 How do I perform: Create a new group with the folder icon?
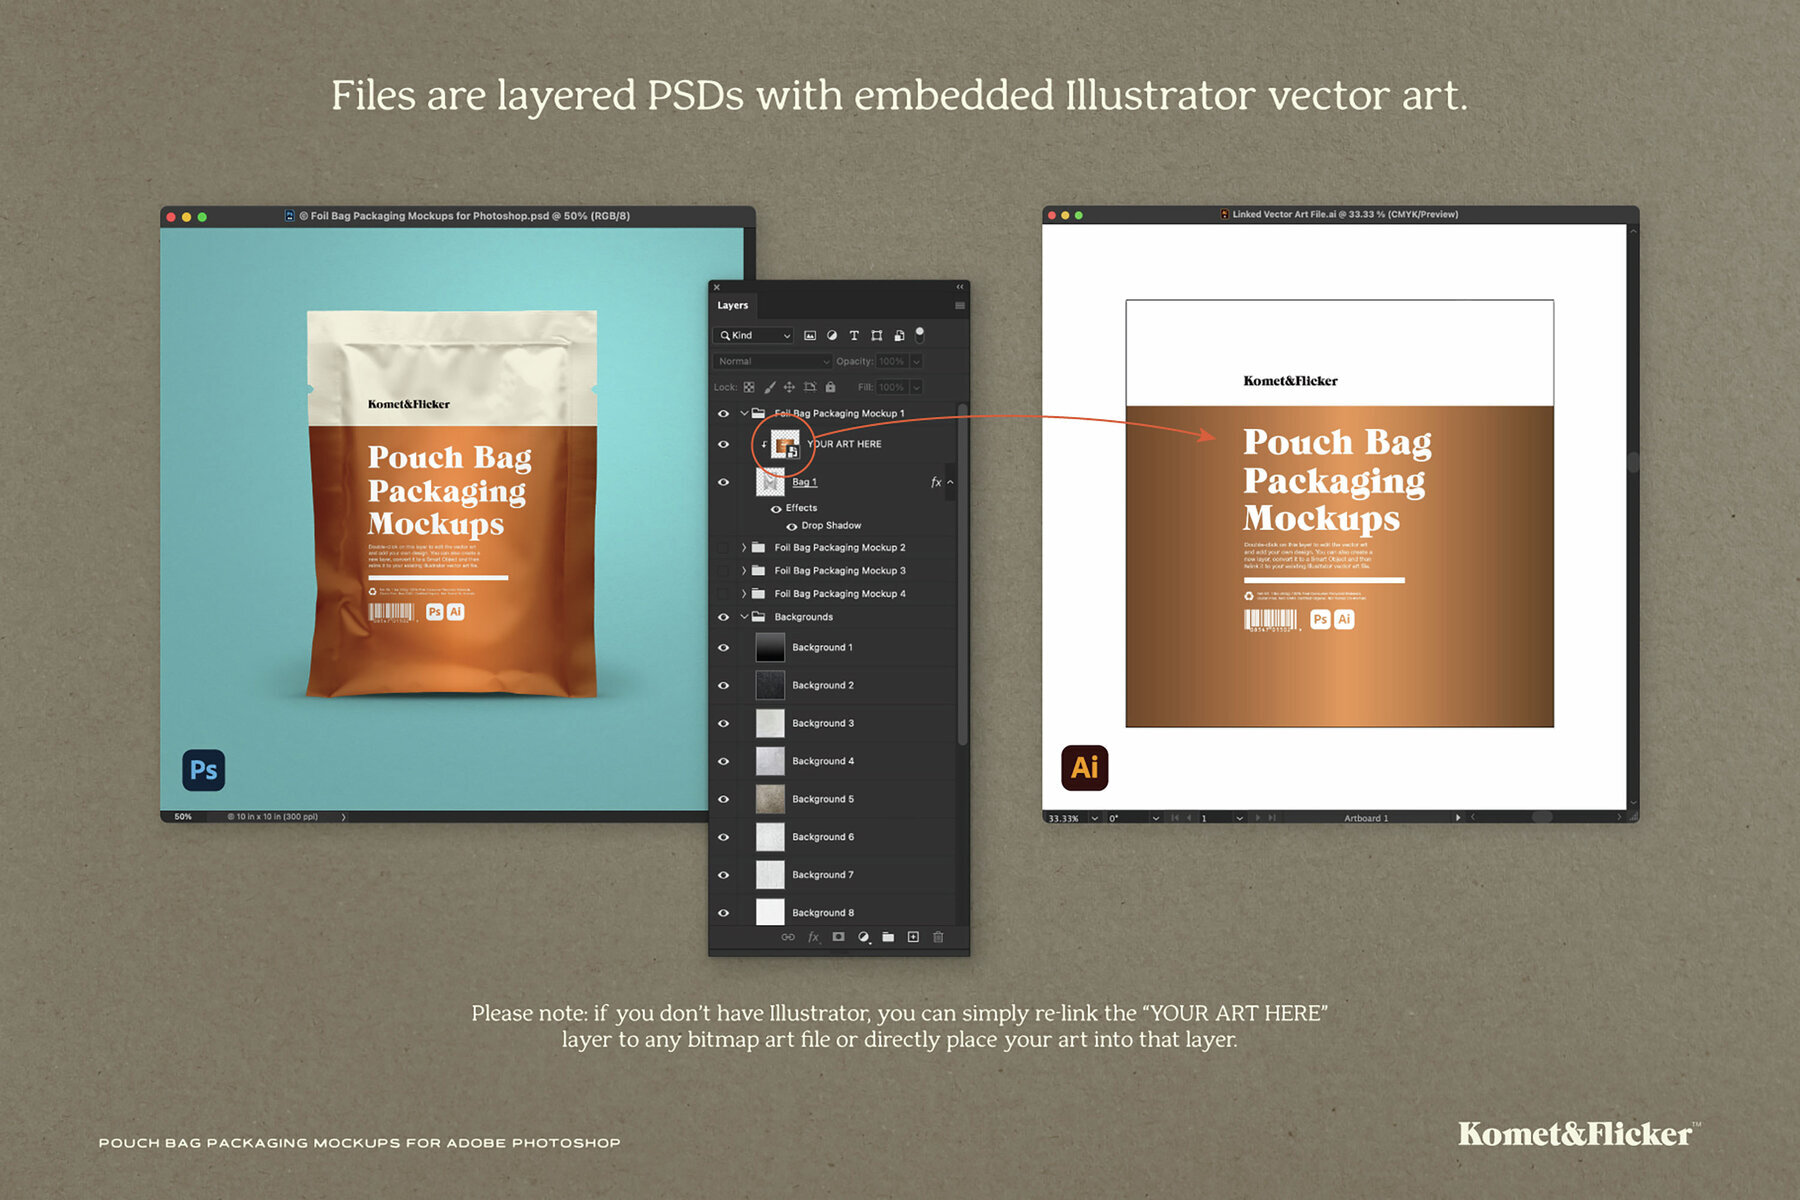(x=888, y=937)
